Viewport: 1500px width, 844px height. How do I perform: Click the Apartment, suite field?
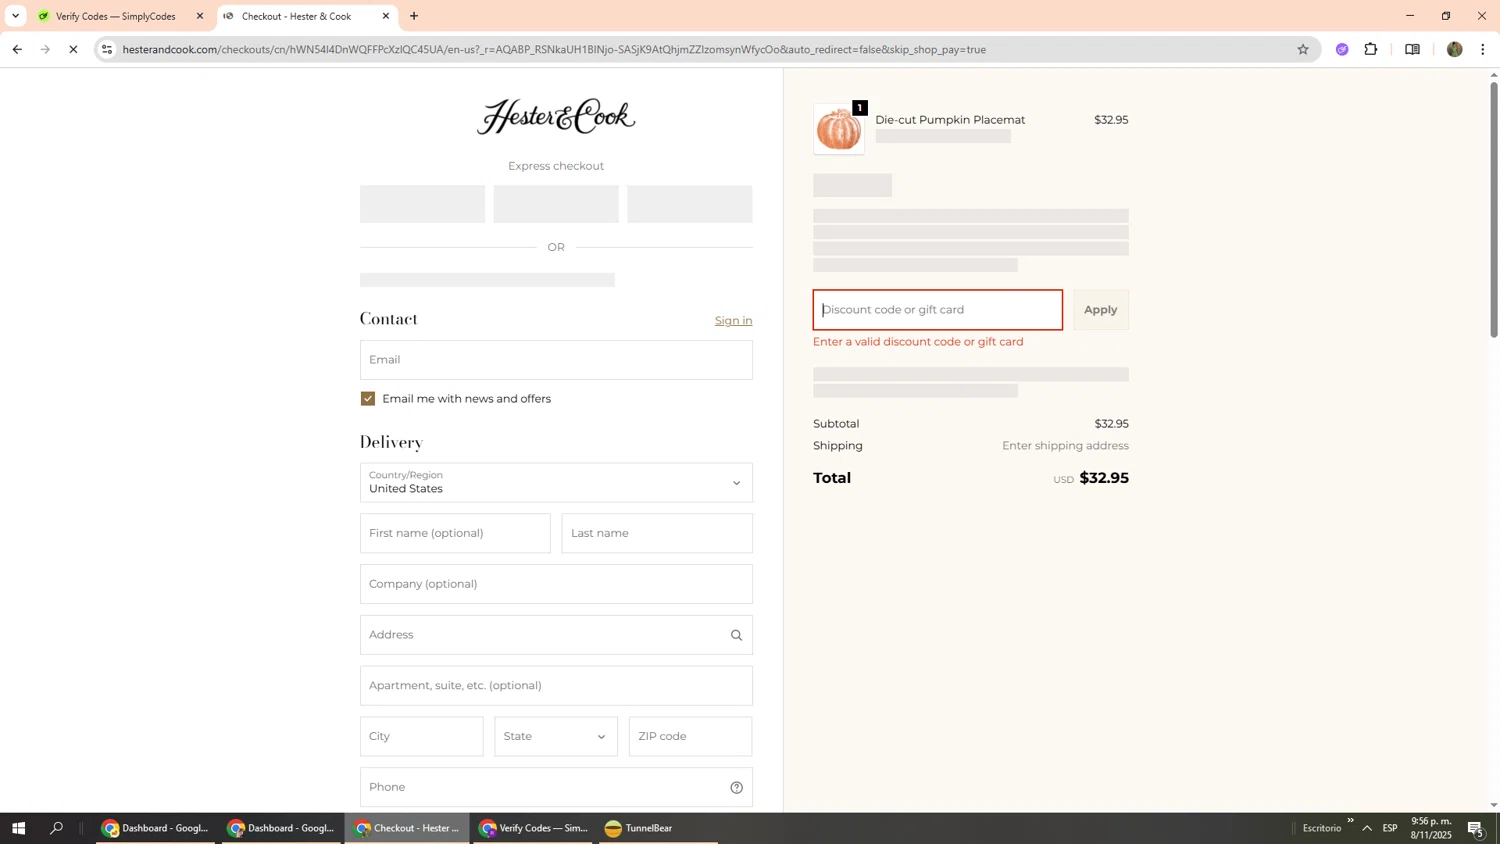point(556,686)
